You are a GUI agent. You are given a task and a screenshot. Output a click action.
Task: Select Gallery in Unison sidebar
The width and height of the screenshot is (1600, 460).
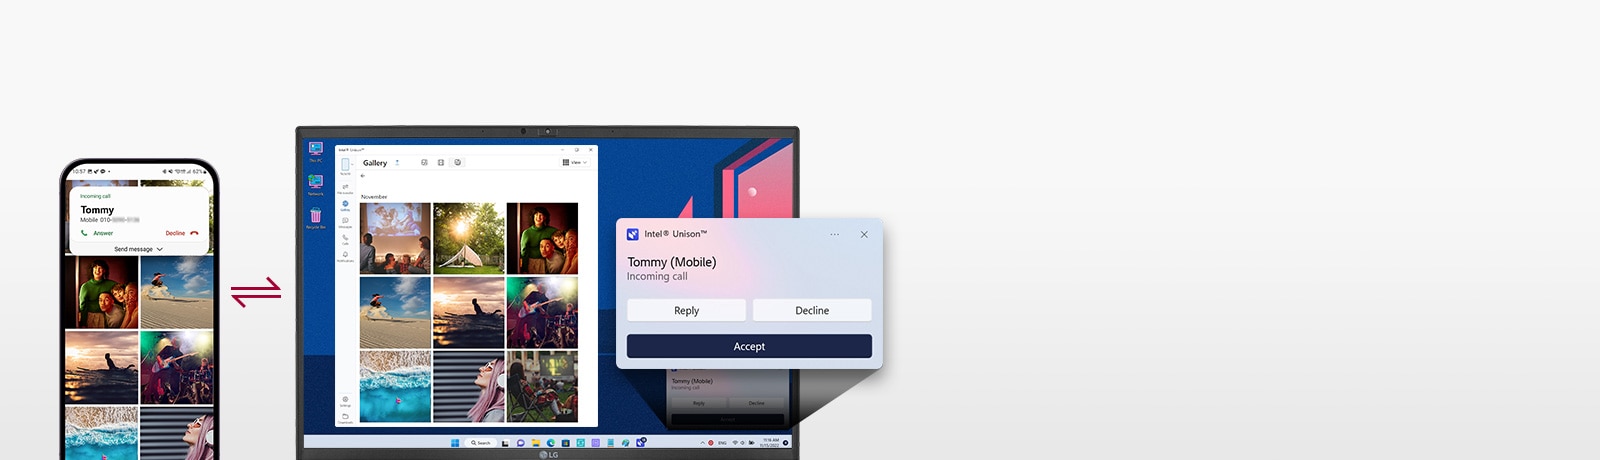pyautogui.click(x=345, y=204)
